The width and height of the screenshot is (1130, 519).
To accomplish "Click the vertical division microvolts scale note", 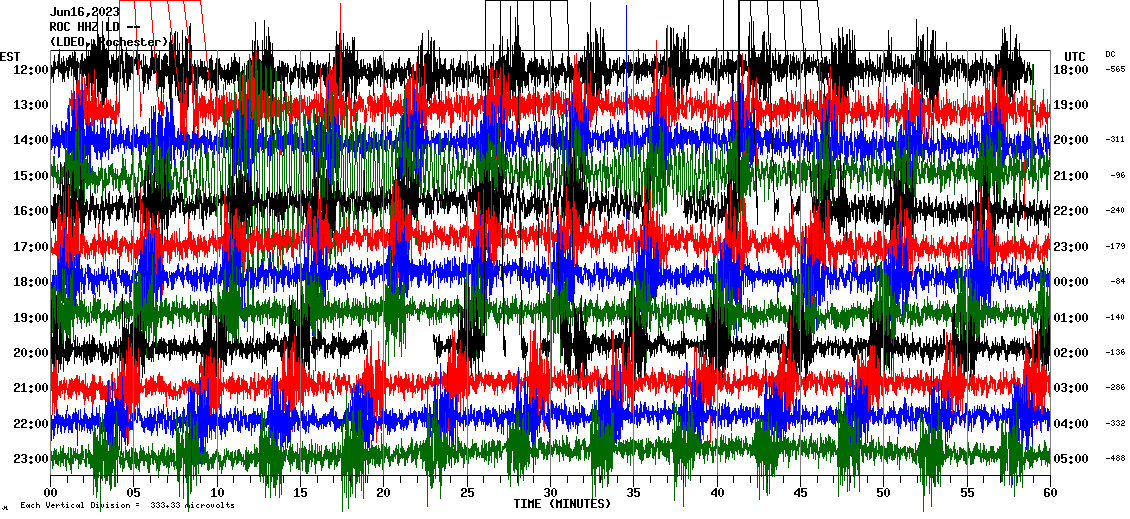I will [x=127, y=506].
